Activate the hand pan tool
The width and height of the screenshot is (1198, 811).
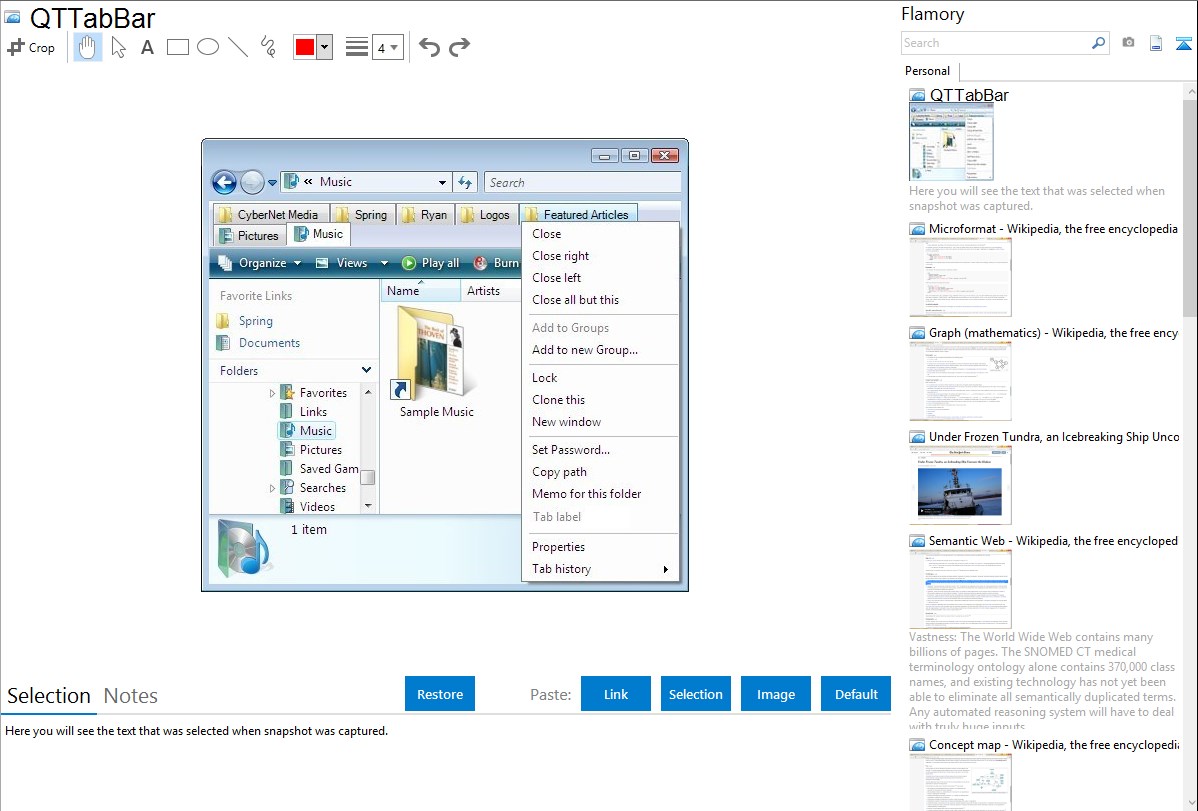87,47
